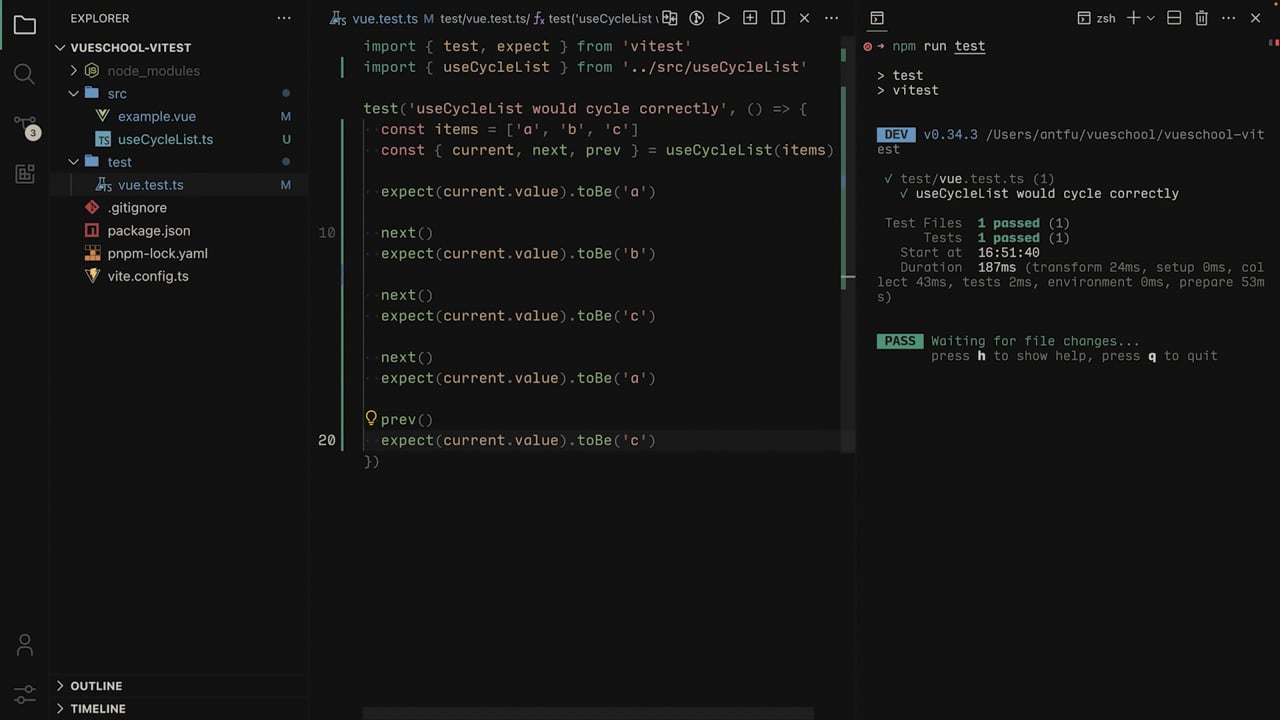Open terminal panel more actions ellipsis
1280x720 pixels.
[x=1229, y=18]
